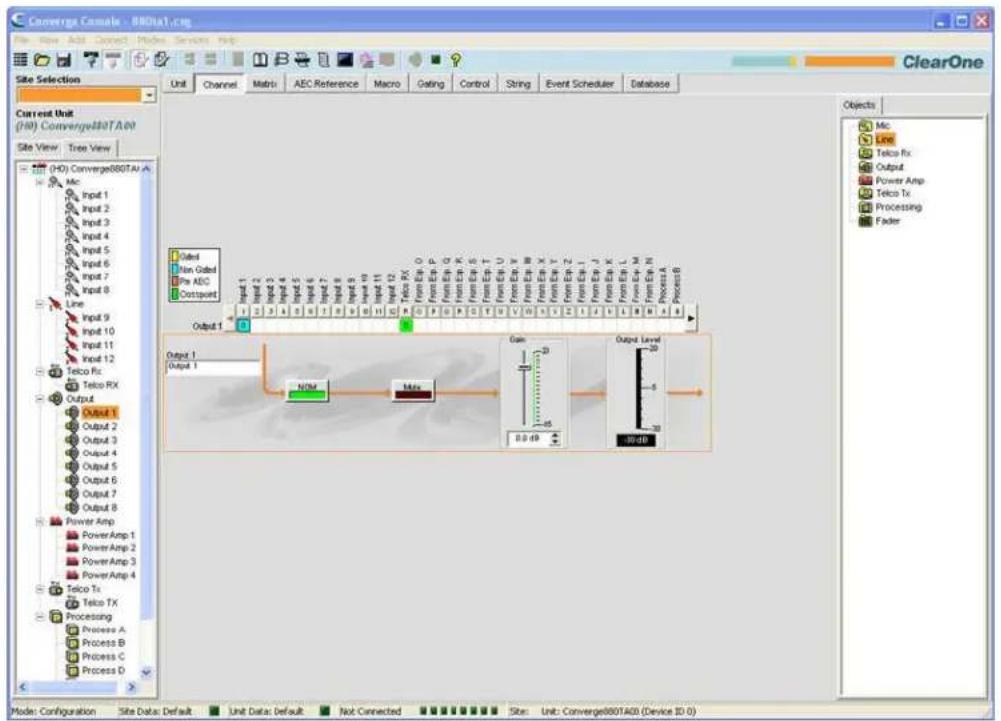Click matrix right scroll arrow
This screenshot has height=721, width=1001.
point(691,318)
